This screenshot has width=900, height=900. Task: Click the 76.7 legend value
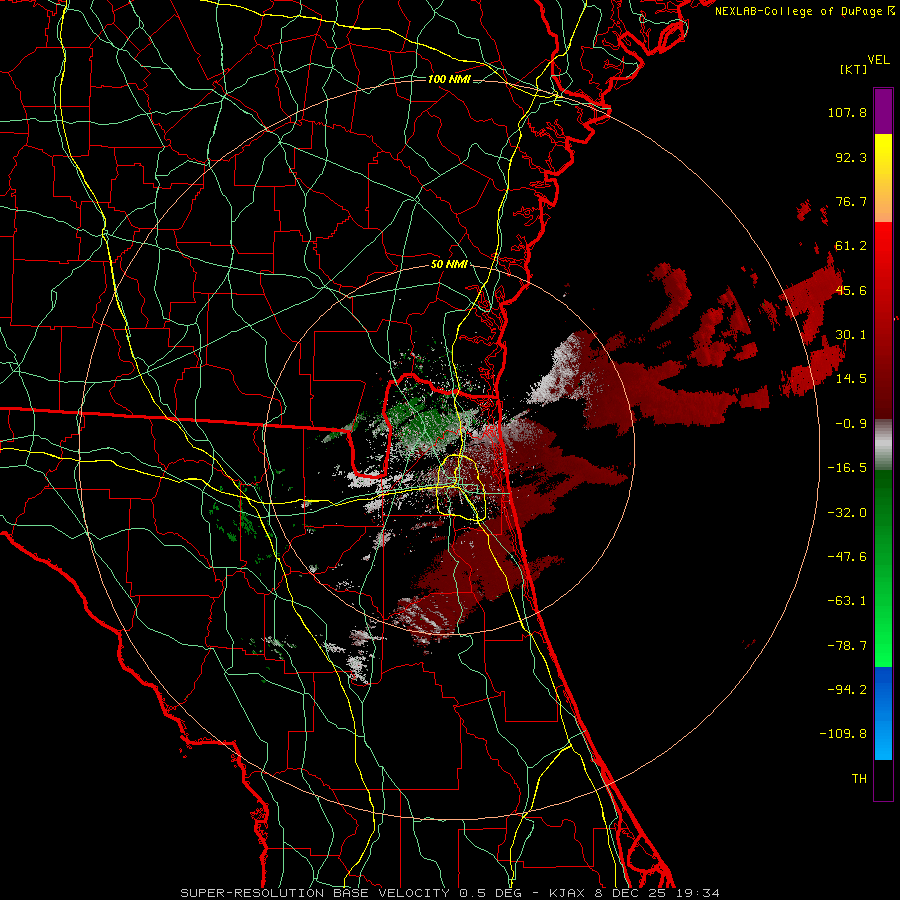pyautogui.click(x=851, y=201)
